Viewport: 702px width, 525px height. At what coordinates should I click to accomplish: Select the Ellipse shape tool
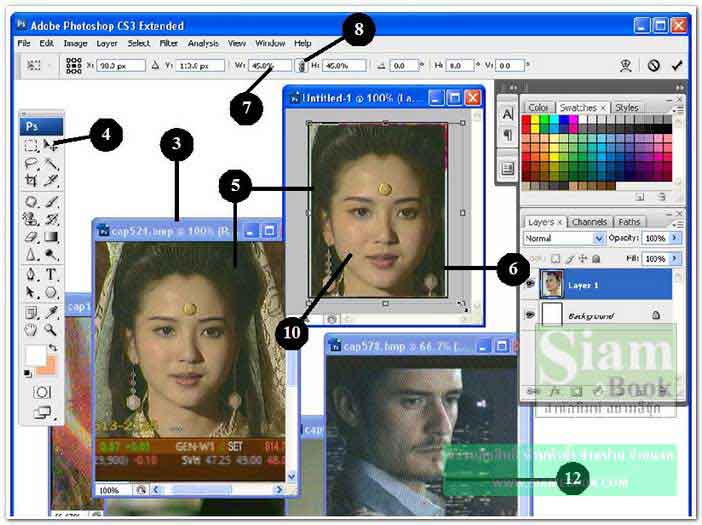click(51, 292)
